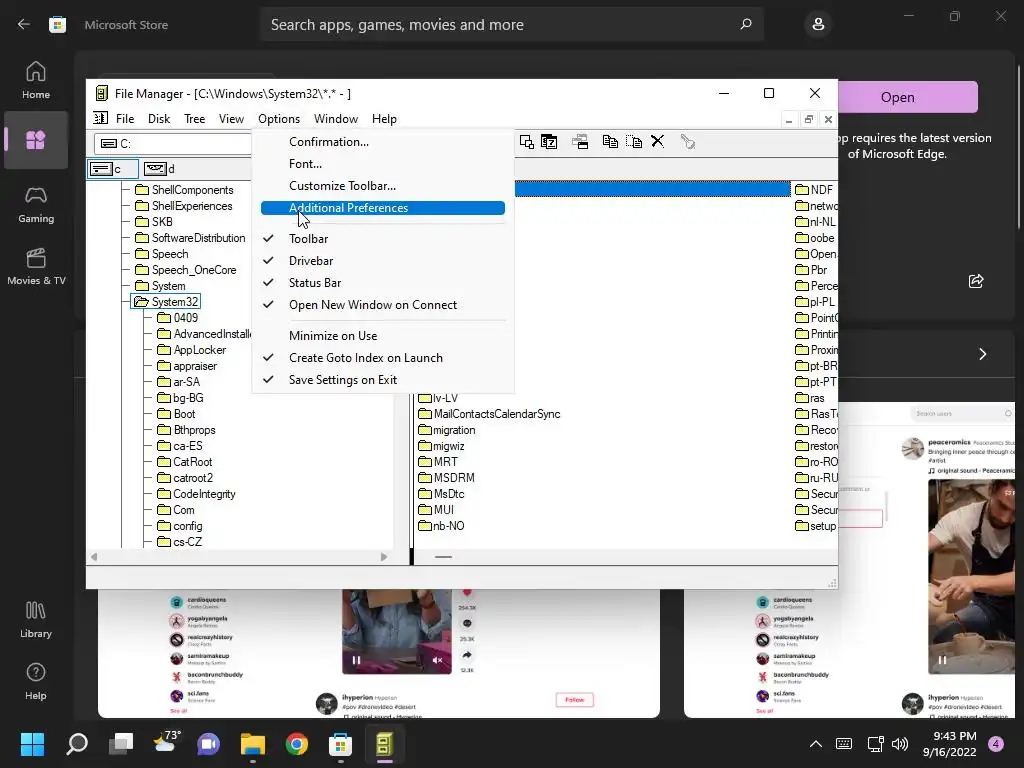Open the Help menu in File Manager
The width and height of the screenshot is (1024, 768).
(384, 119)
